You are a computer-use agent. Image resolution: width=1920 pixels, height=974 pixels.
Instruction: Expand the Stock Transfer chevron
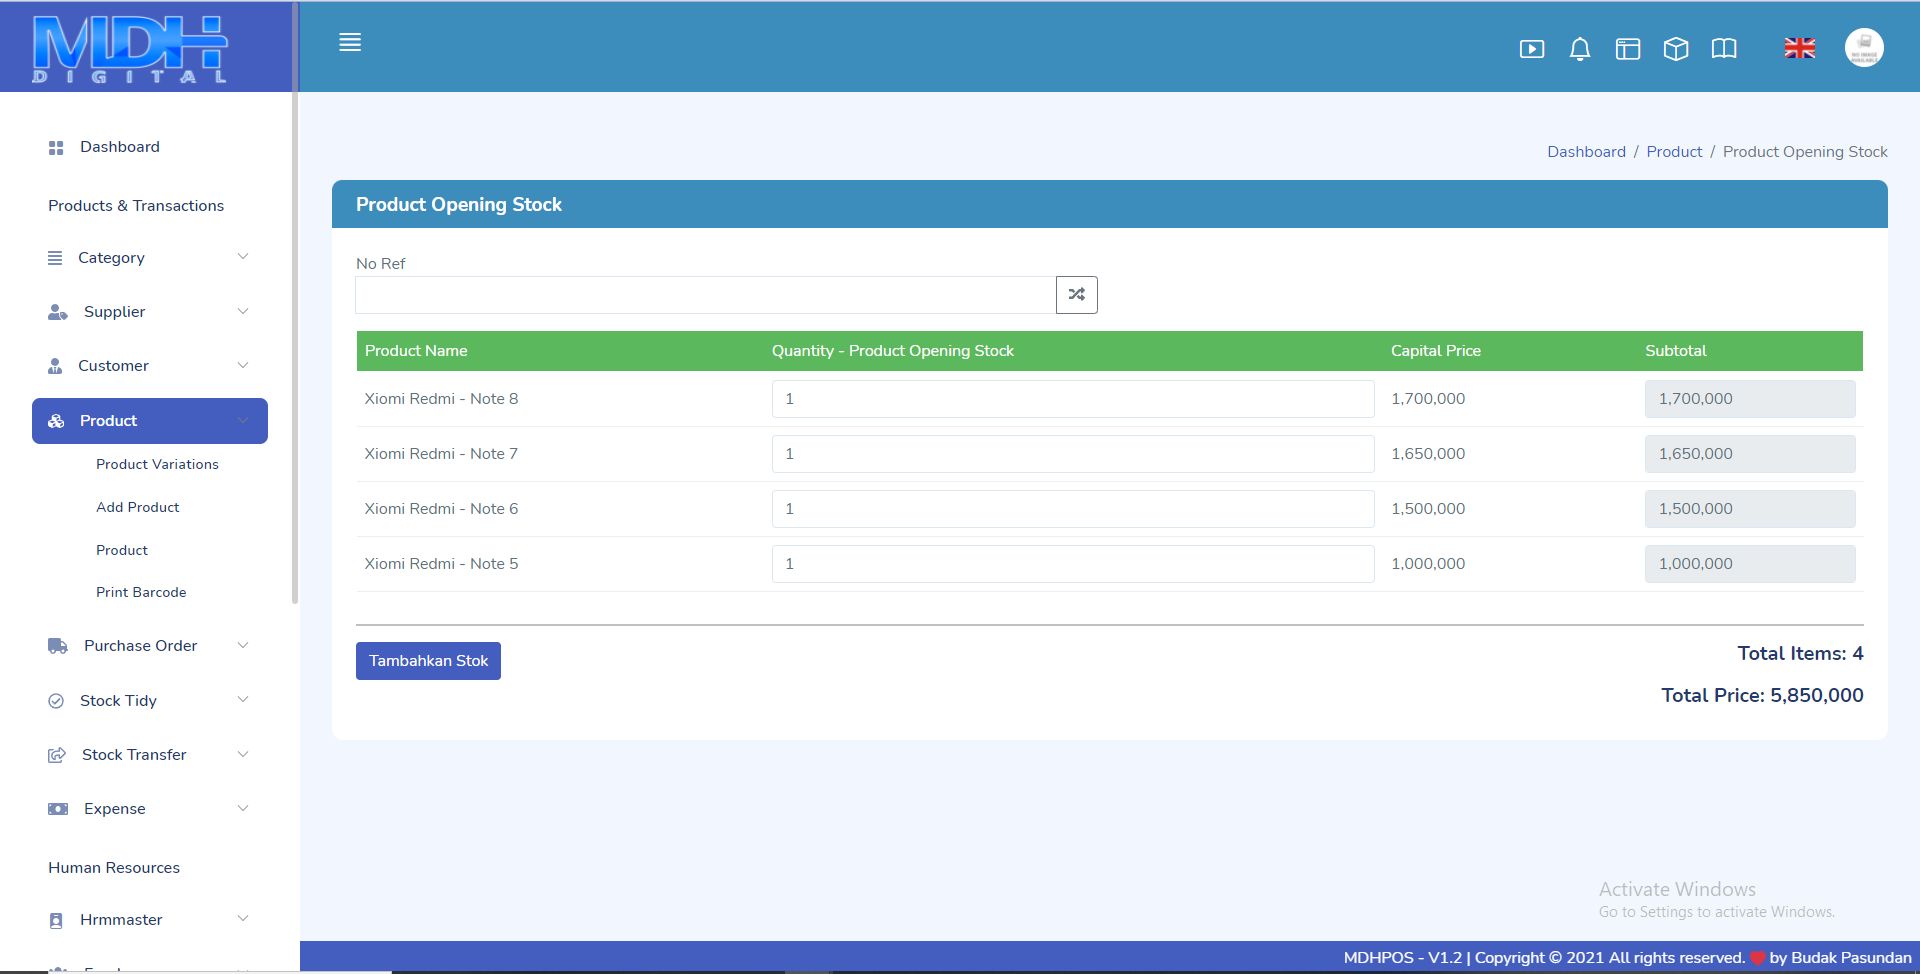243,753
